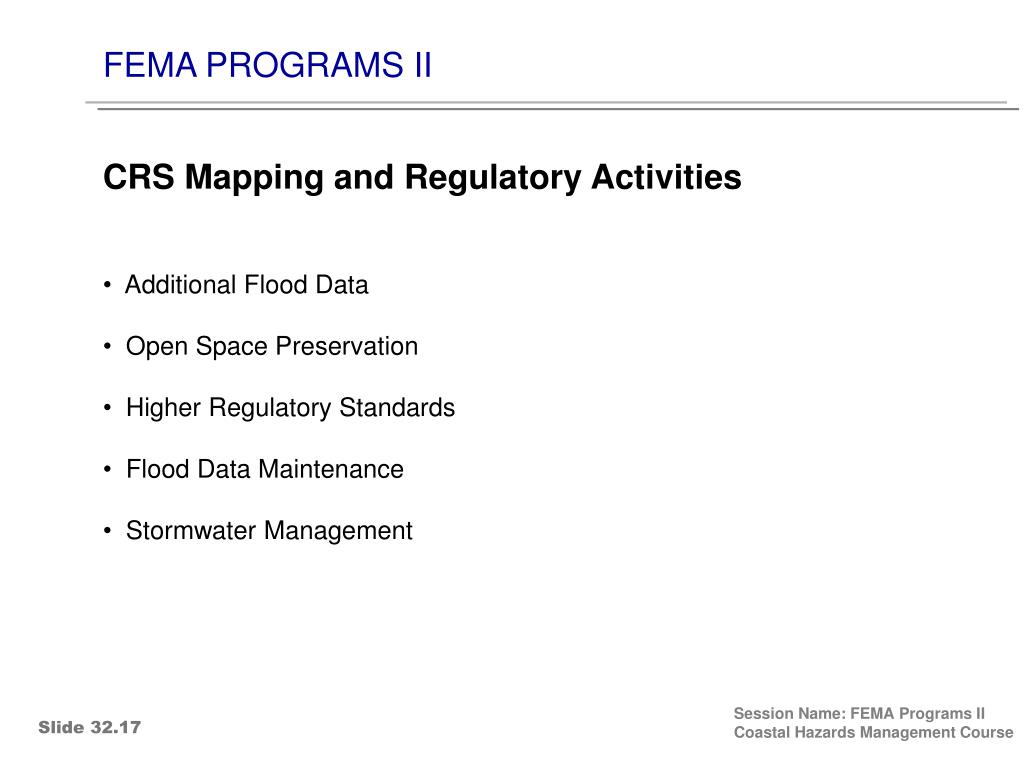Click the Coastal Hazards Management Course footer
Viewport: 1024px width, 768px height.
coord(873,733)
